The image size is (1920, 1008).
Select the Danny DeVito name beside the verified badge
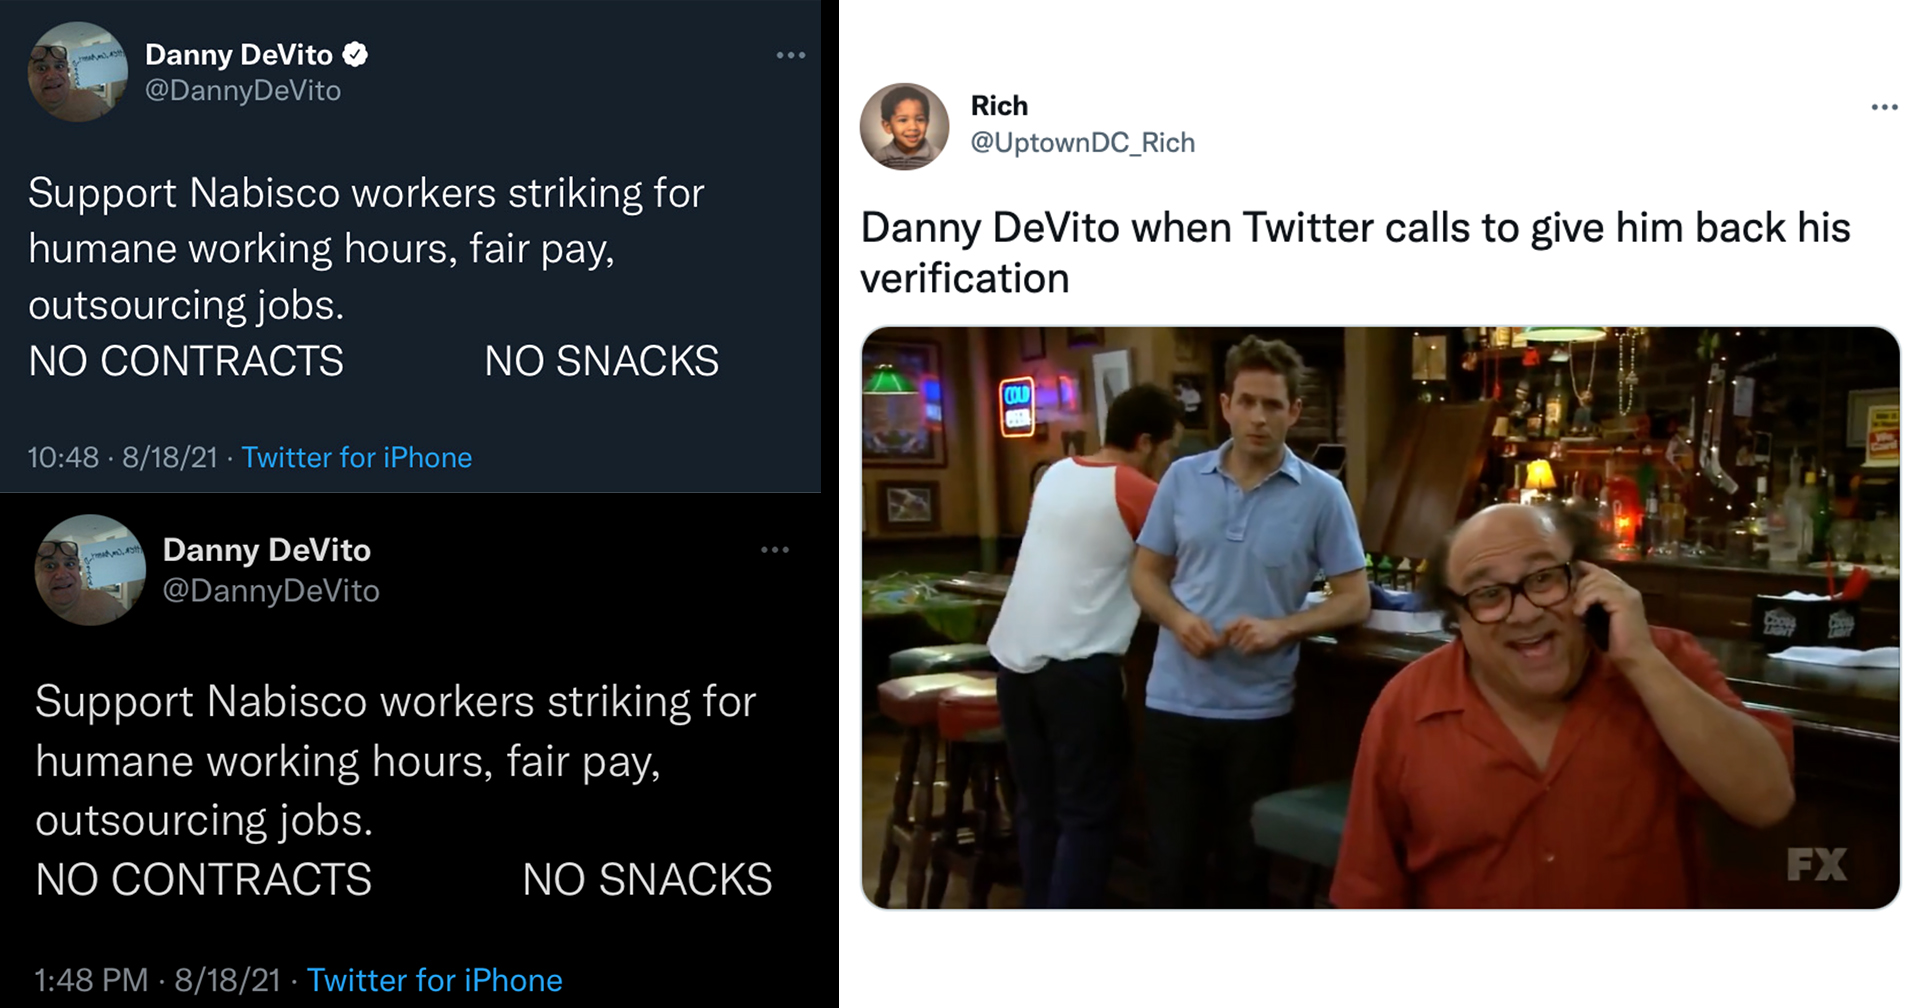(x=238, y=54)
